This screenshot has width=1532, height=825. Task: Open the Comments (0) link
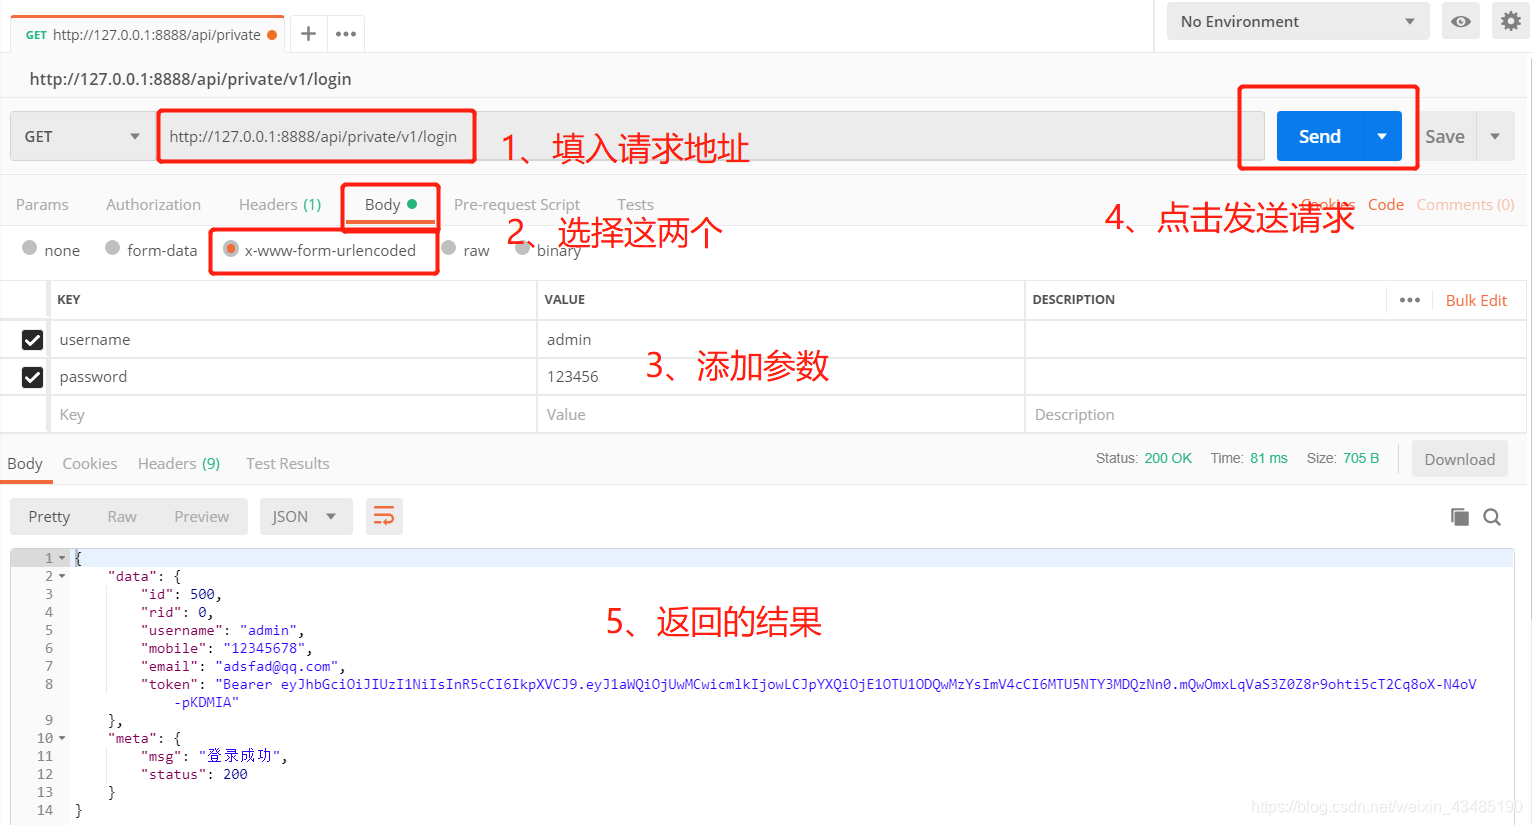coord(1465,204)
